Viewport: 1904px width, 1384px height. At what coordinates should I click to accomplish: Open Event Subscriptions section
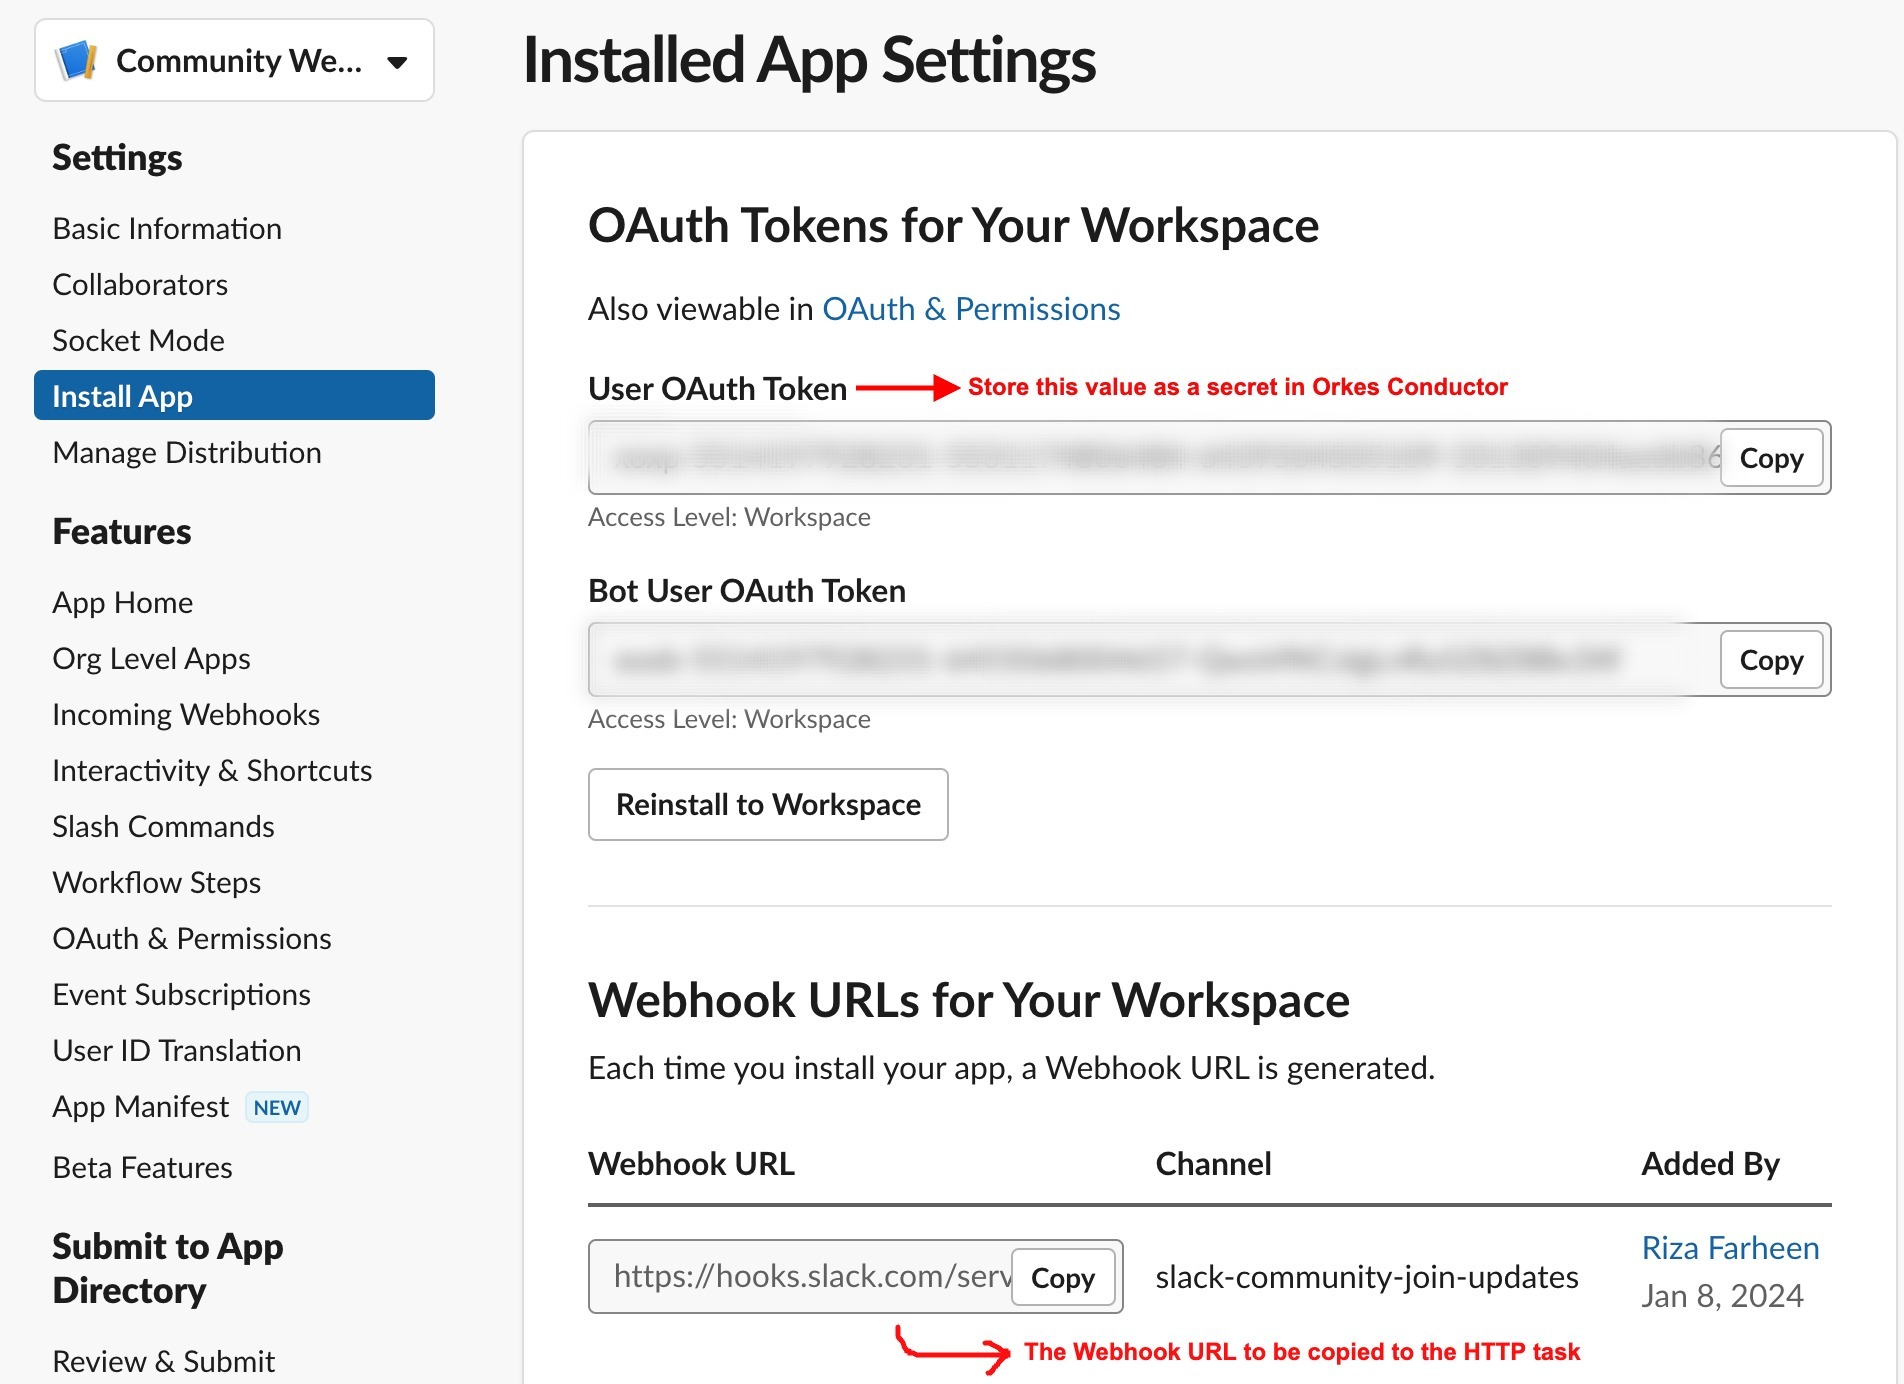tap(181, 994)
